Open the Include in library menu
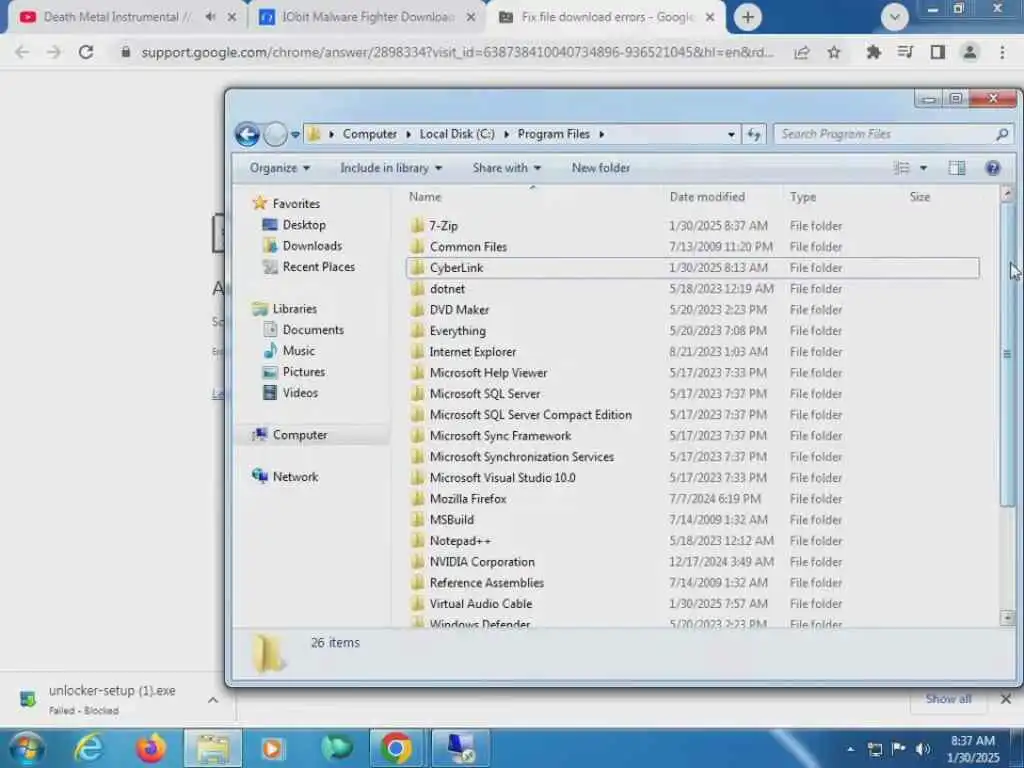Viewport: 1024px width, 768px height. point(391,168)
